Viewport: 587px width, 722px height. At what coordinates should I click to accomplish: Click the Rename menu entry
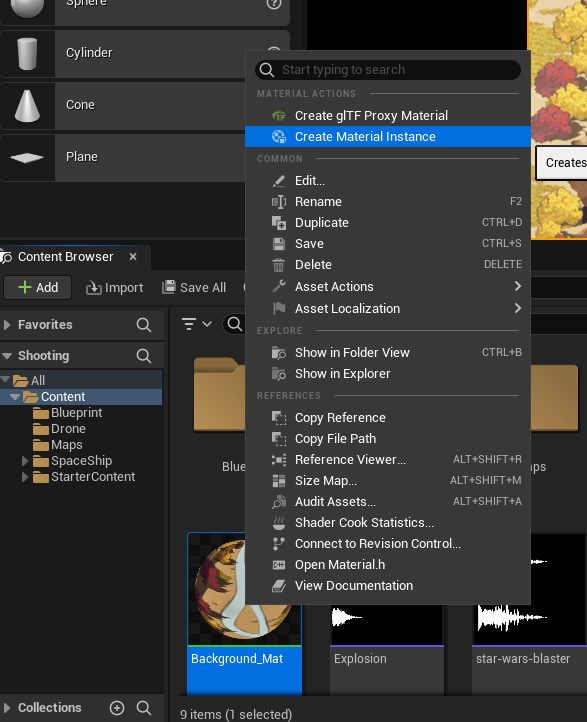[388, 202]
